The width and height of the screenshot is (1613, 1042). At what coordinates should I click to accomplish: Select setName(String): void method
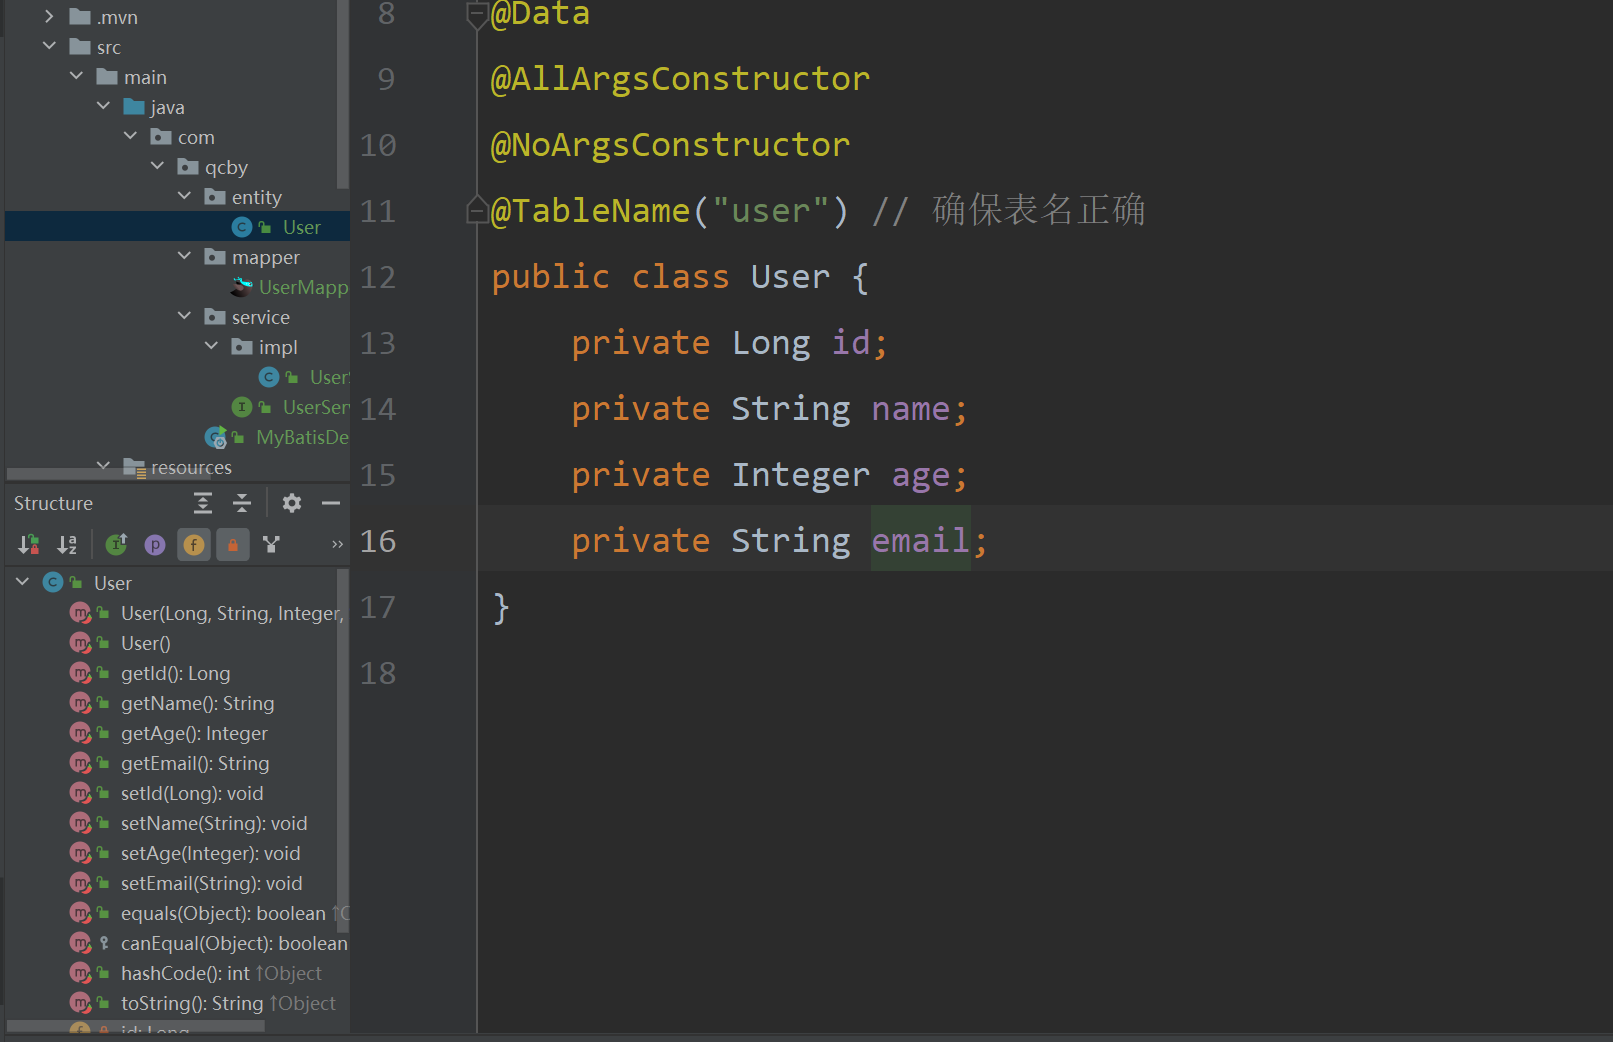(x=214, y=823)
